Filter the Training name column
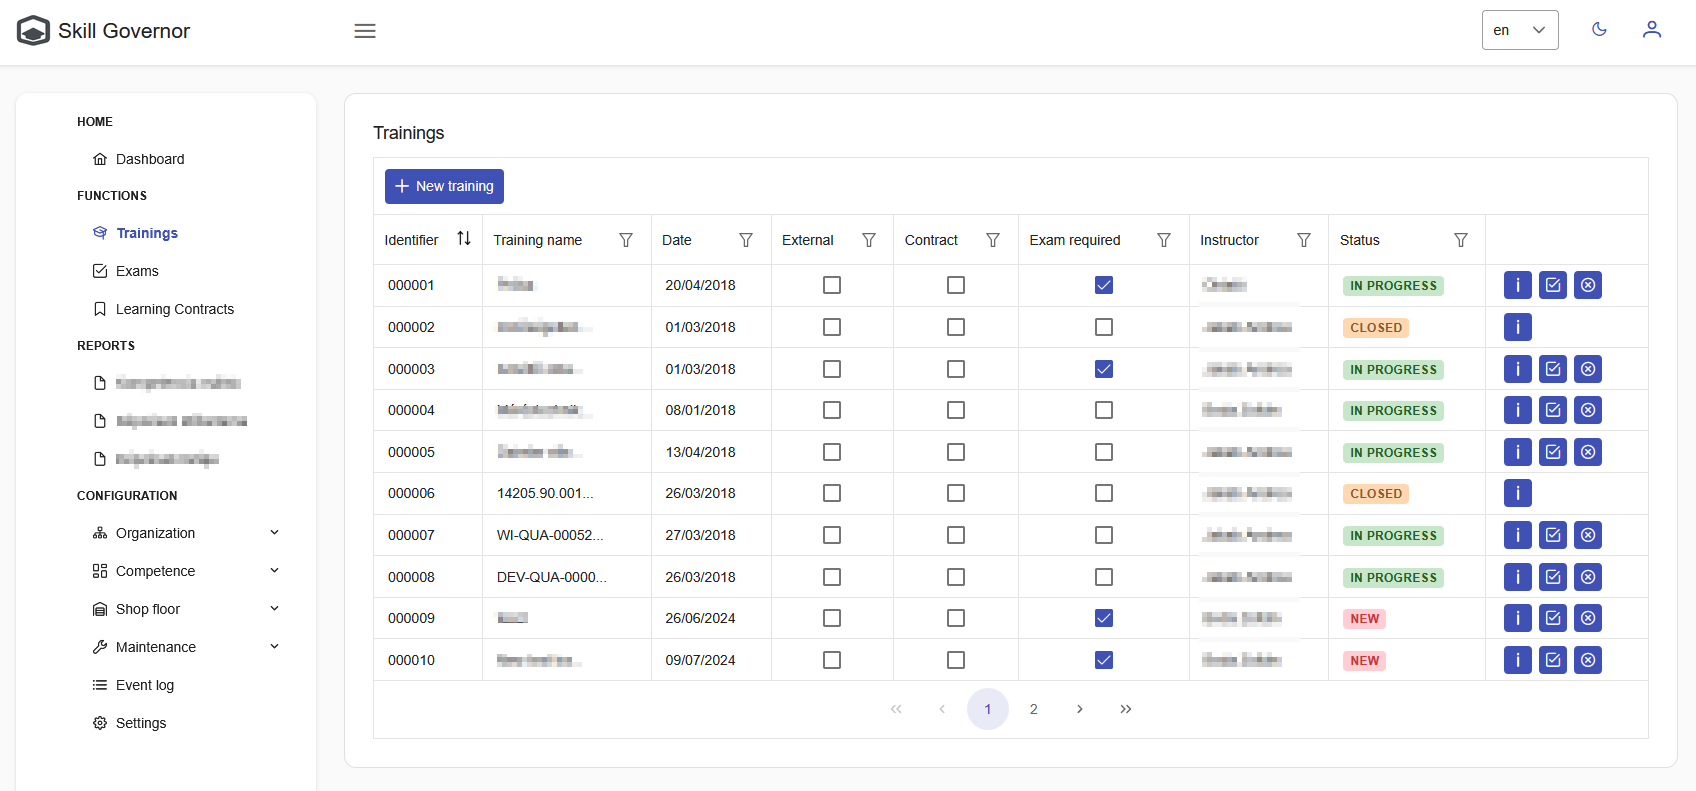This screenshot has width=1696, height=791. [x=626, y=240]
